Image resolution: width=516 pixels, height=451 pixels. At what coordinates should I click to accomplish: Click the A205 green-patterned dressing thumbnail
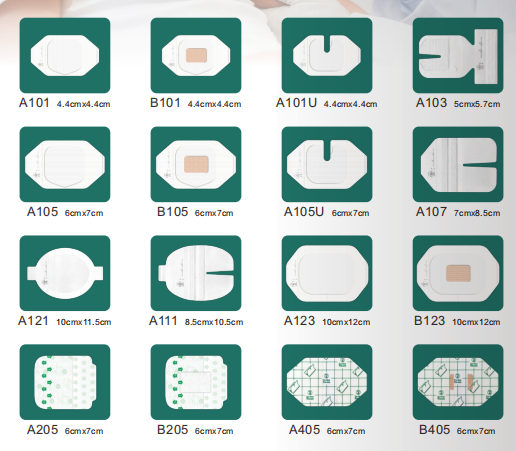click(x=65, y=382)
